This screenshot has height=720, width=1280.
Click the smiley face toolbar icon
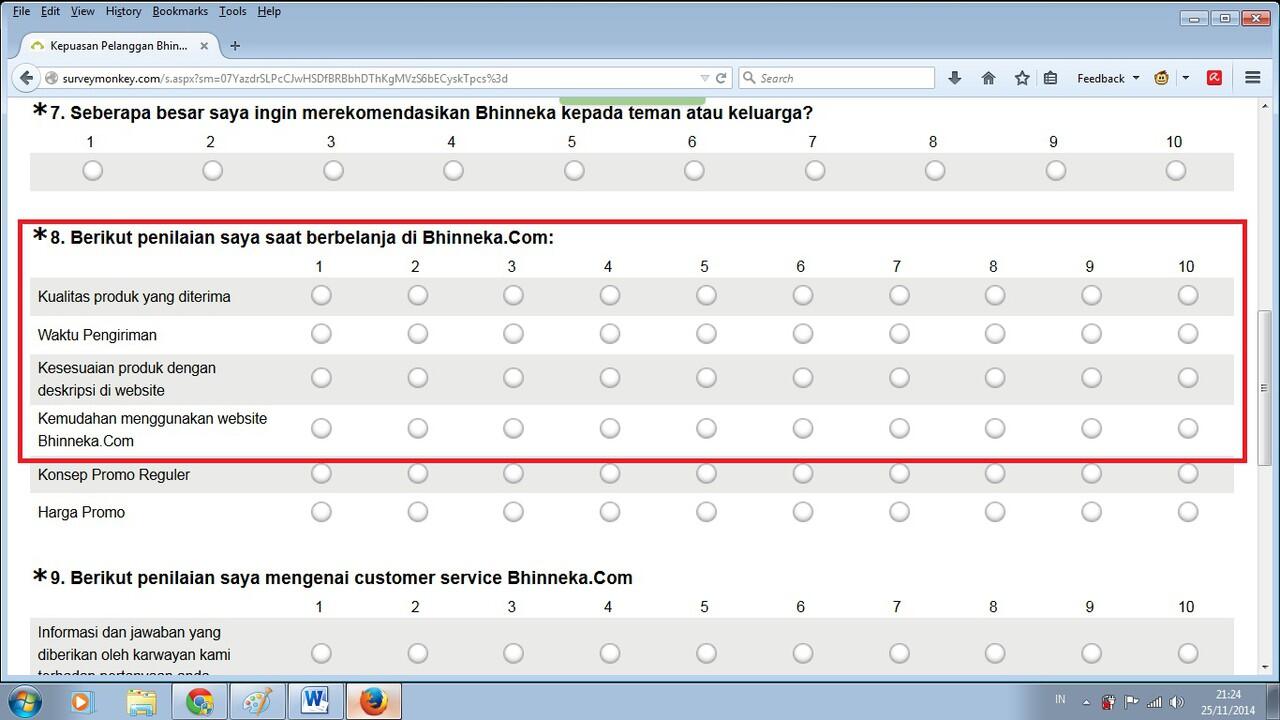click(1161, 78)
